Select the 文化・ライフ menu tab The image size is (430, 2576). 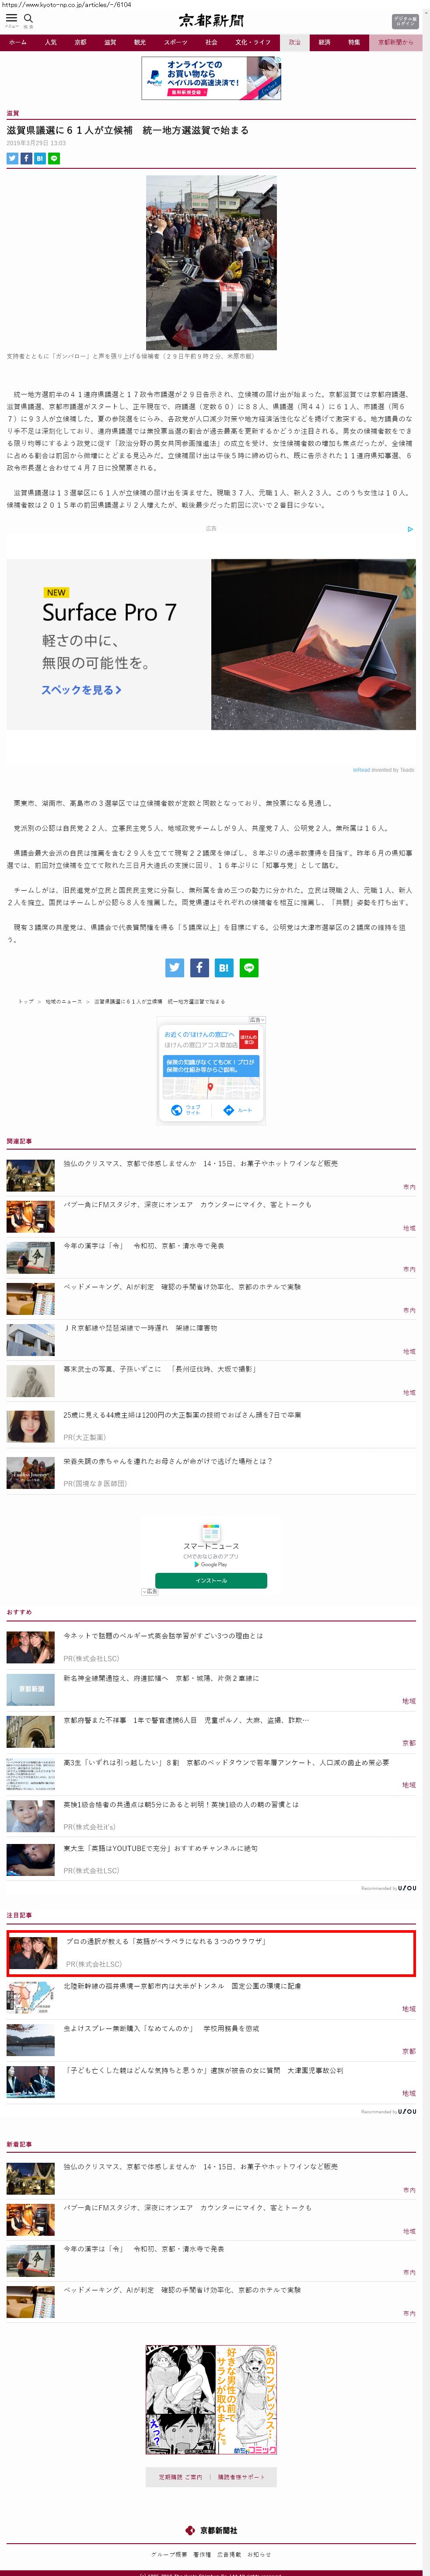point(252,43)
